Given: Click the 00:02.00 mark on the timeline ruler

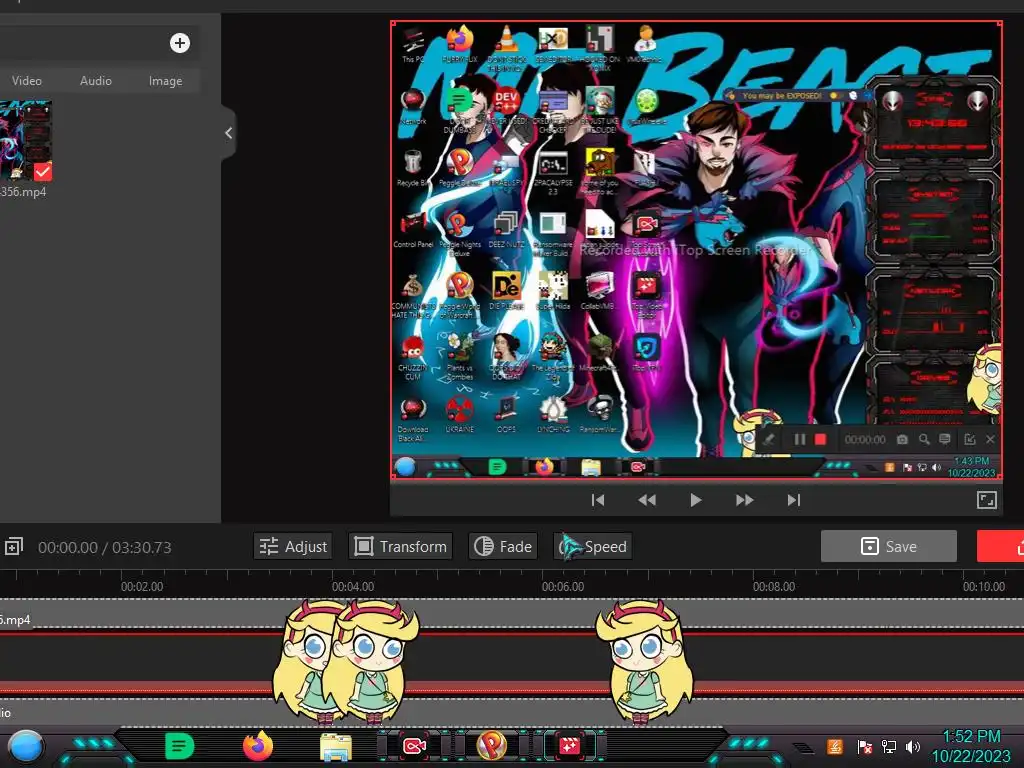Looking at the screenshot, I should coord(142,586).
